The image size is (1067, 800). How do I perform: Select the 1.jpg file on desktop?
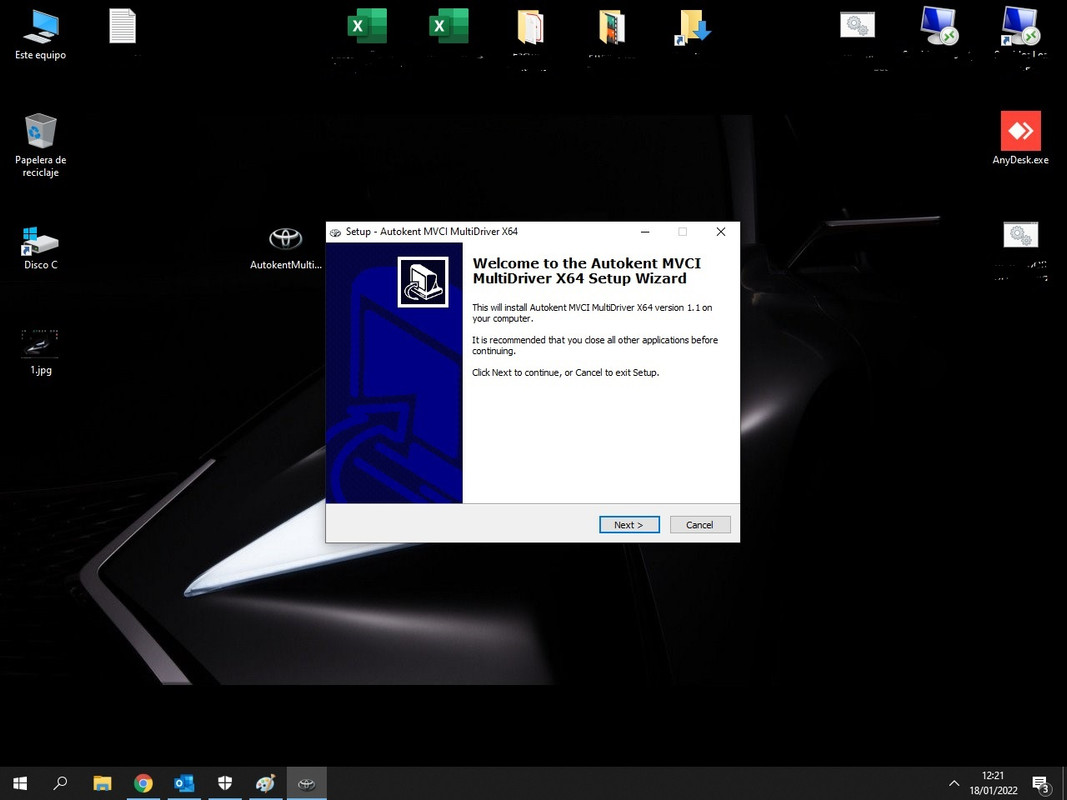(40, 352)
